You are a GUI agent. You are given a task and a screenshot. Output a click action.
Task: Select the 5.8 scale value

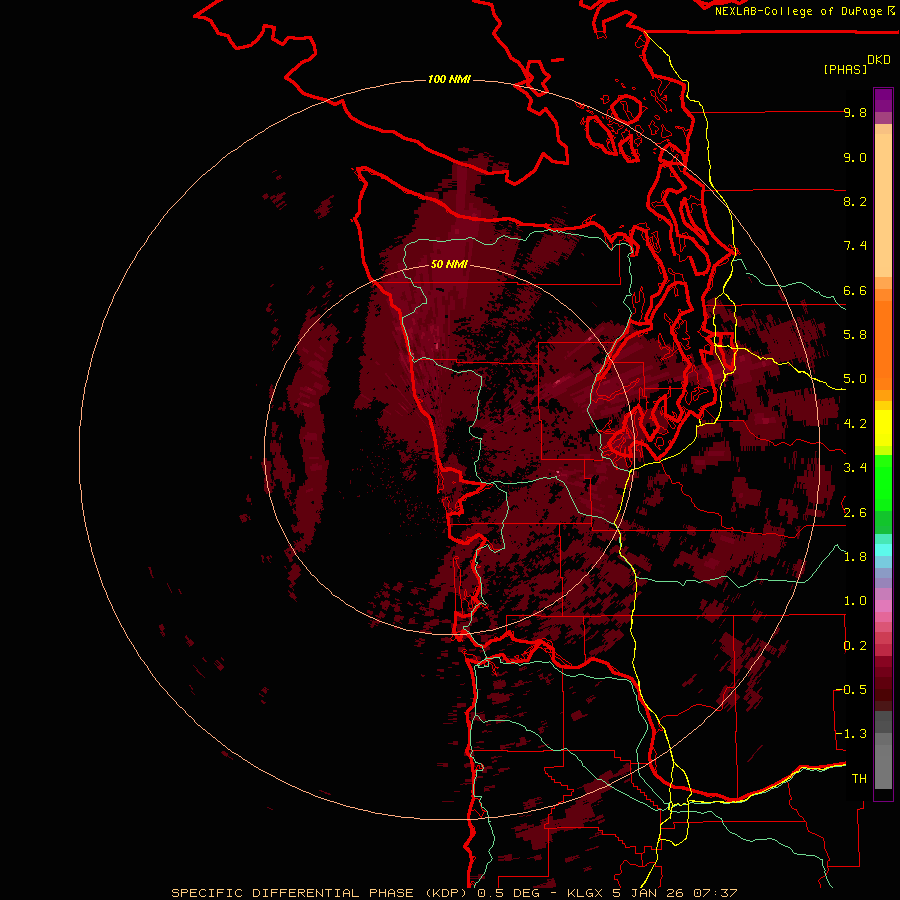[x=855, y=335]
